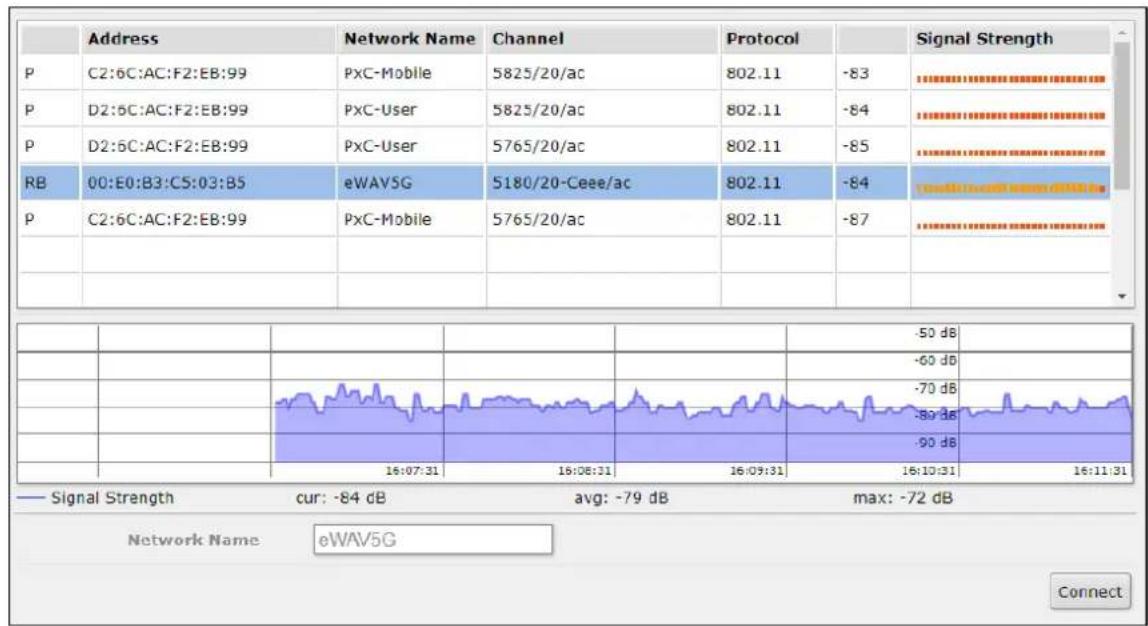Click 5825/20/ac channel in PxC-User row
Image resolution: width=1148 pixels, height=626 pixels.
[538, 110]
